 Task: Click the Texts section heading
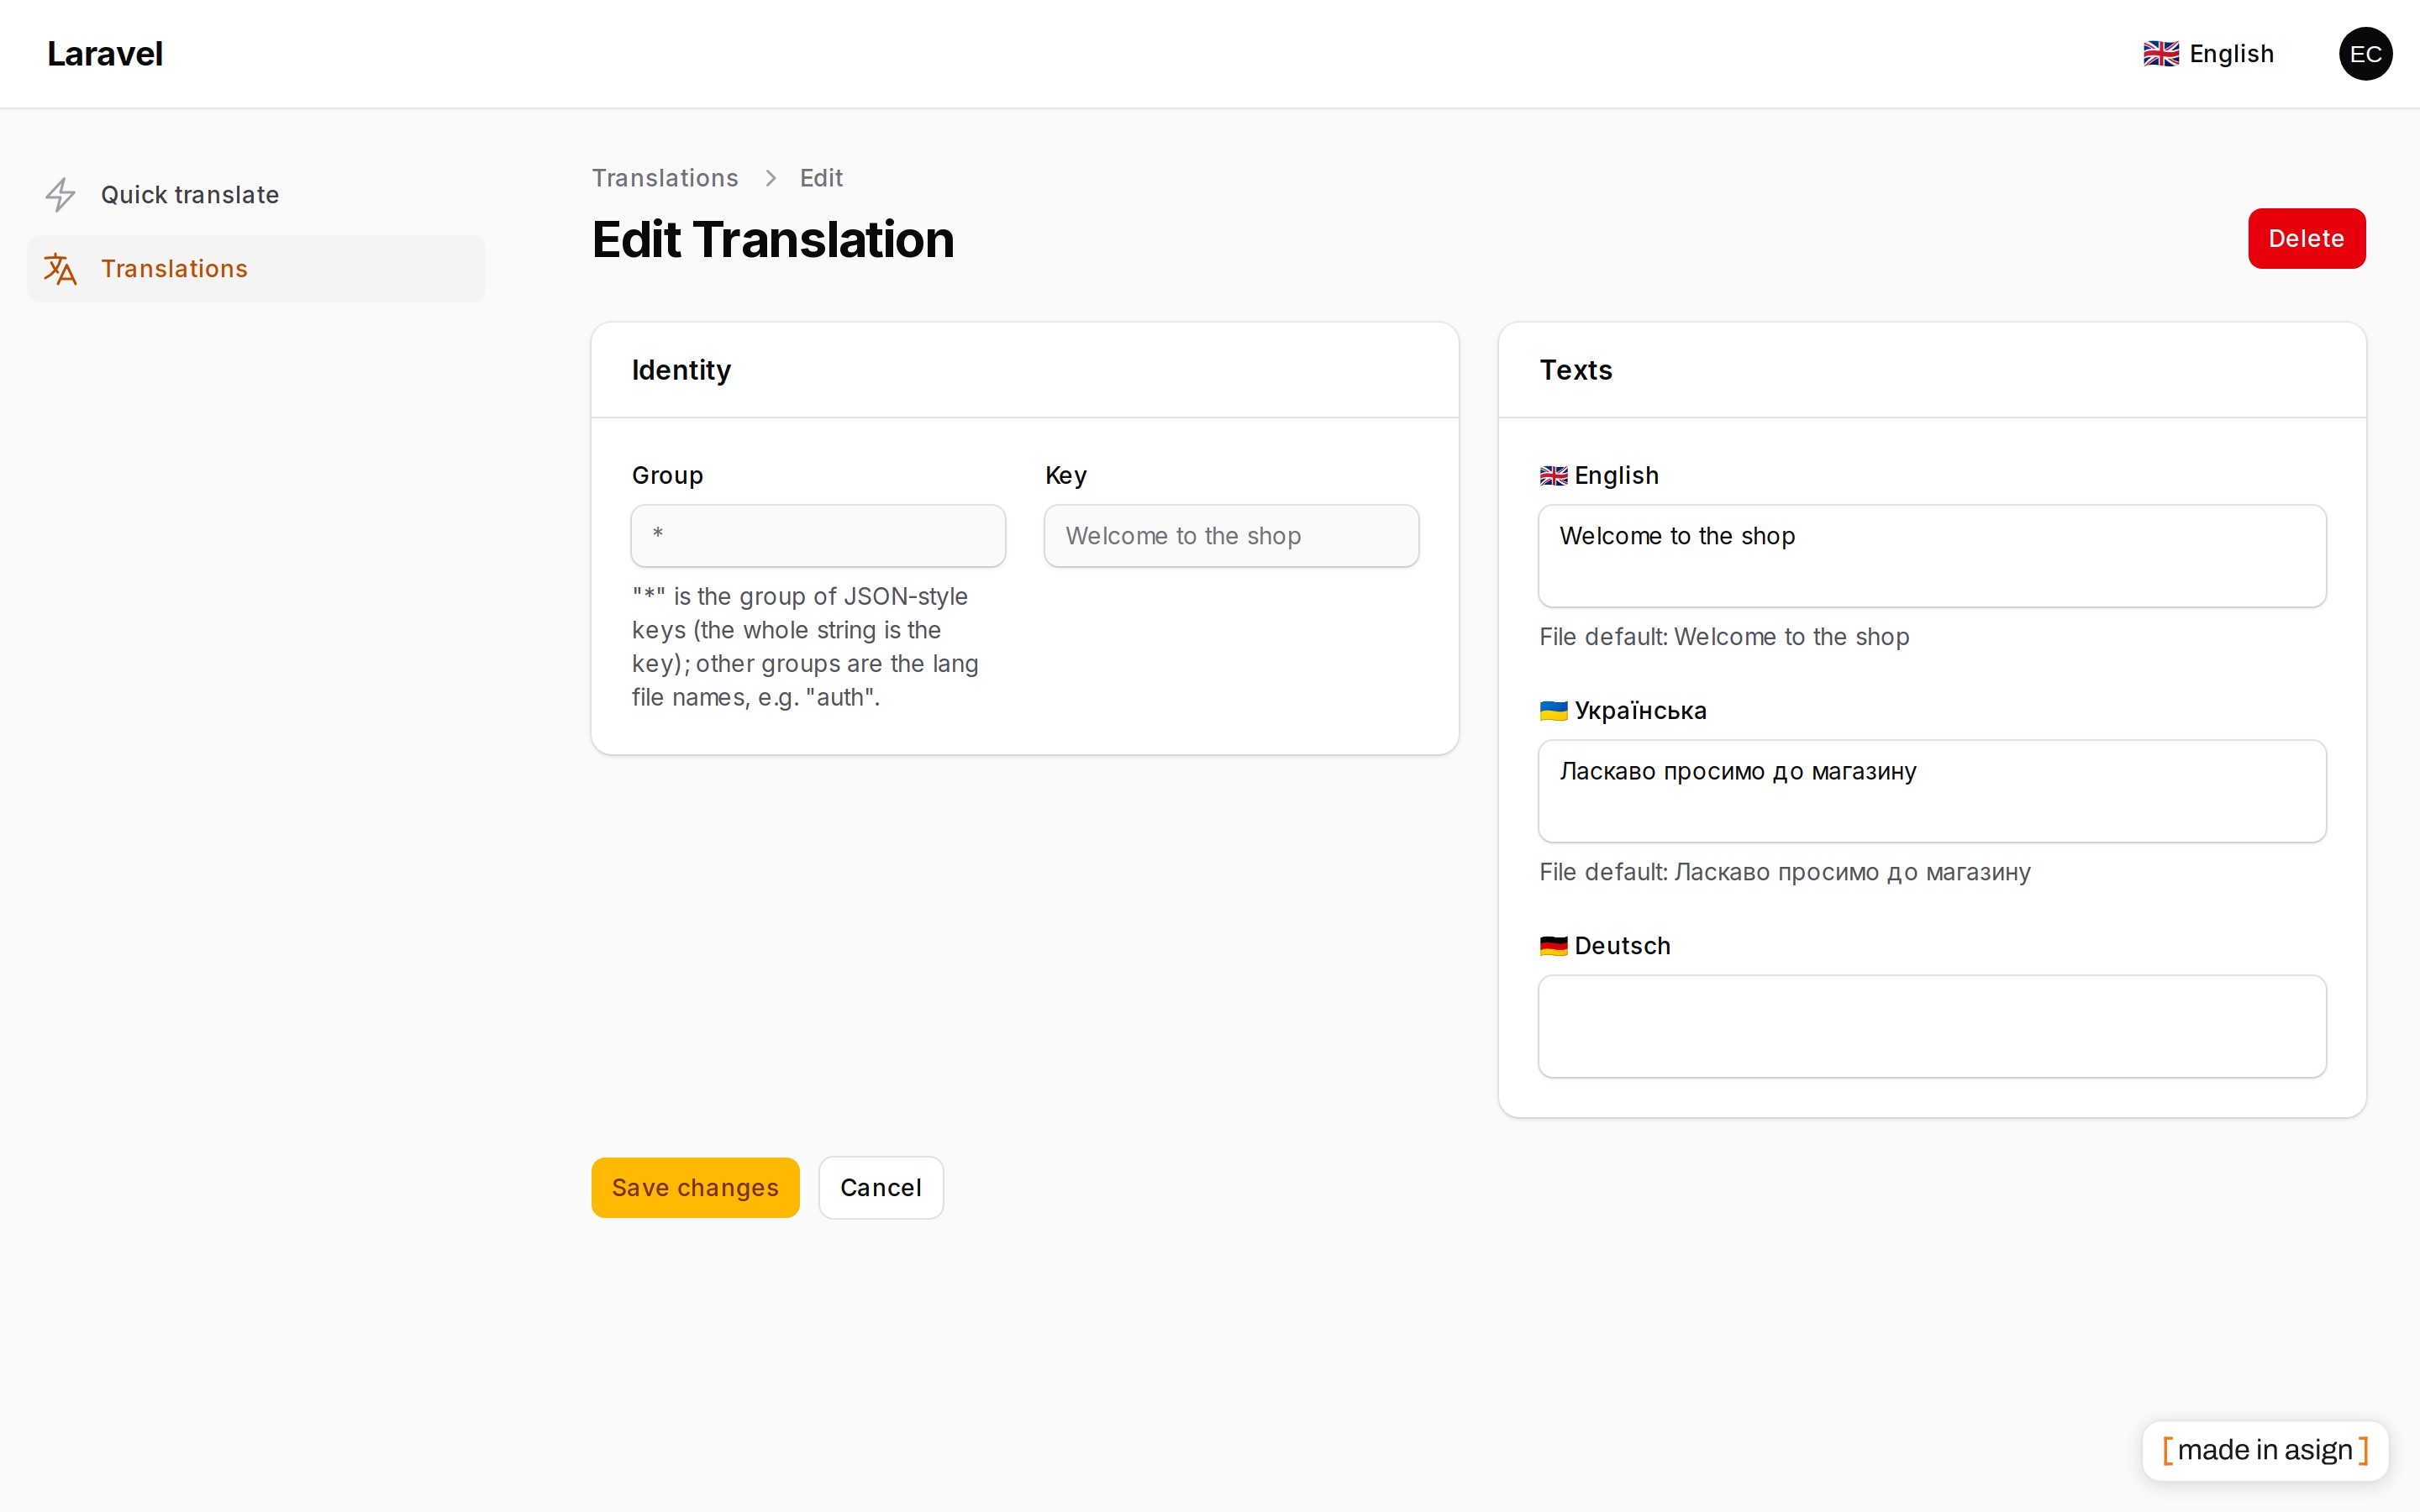1576,370
